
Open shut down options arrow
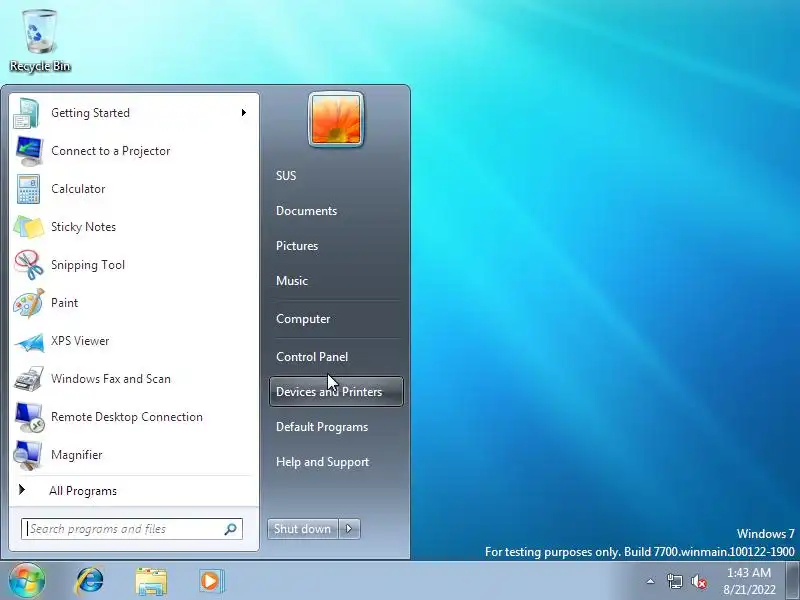[x=349, y=529]
